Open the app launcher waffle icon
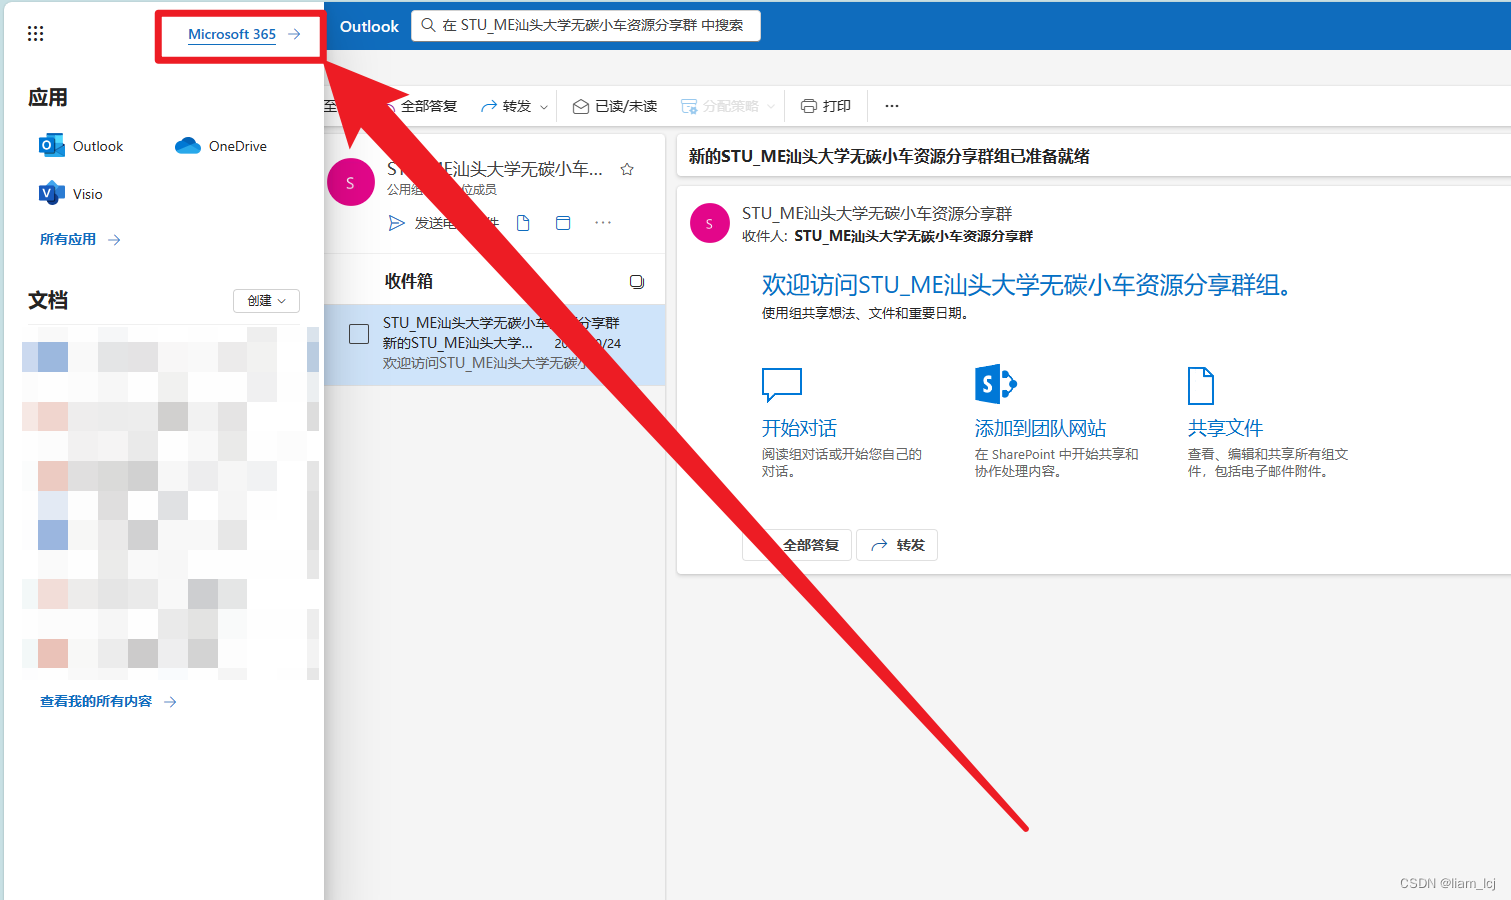Viewport: 1511px width, 900px height. [x=36, y=34]
